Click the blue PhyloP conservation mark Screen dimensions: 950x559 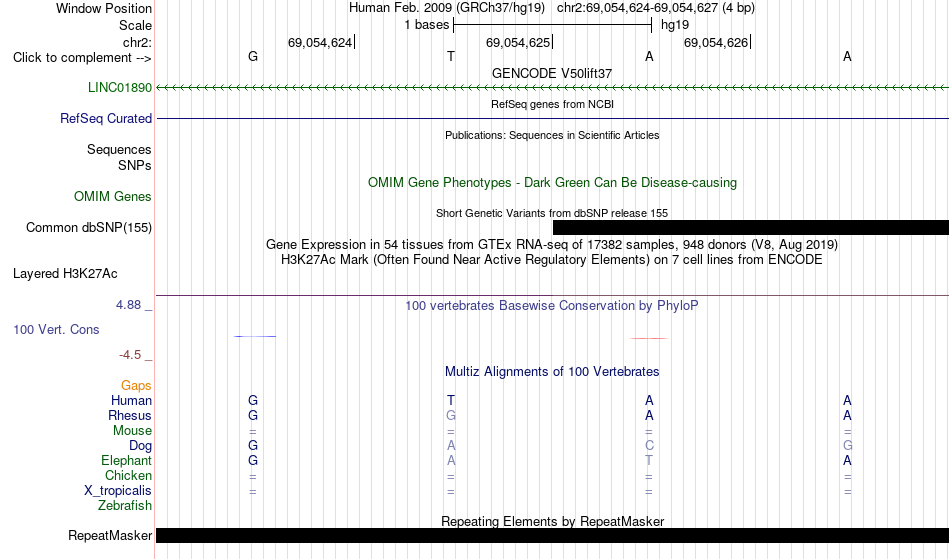click(x=254, y=336)
